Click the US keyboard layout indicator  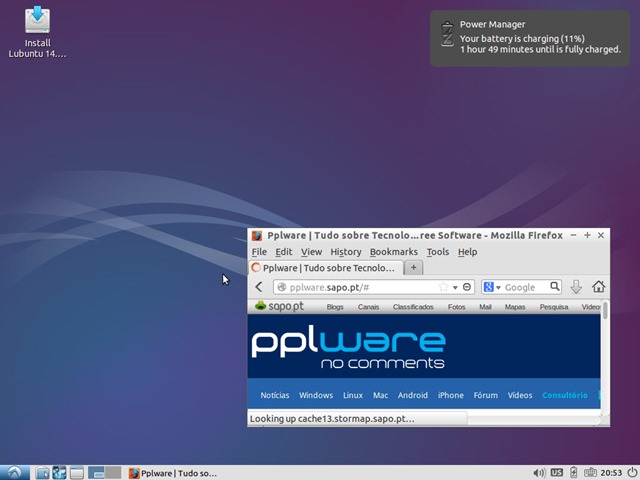pos(556,473)
